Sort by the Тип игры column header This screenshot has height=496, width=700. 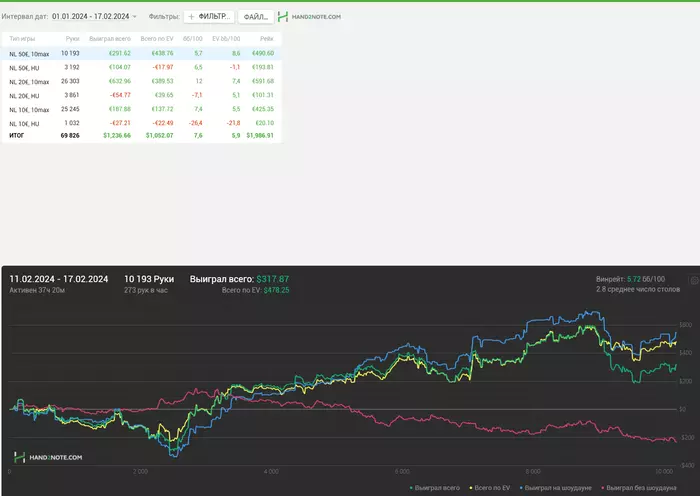tap(22, 39)
